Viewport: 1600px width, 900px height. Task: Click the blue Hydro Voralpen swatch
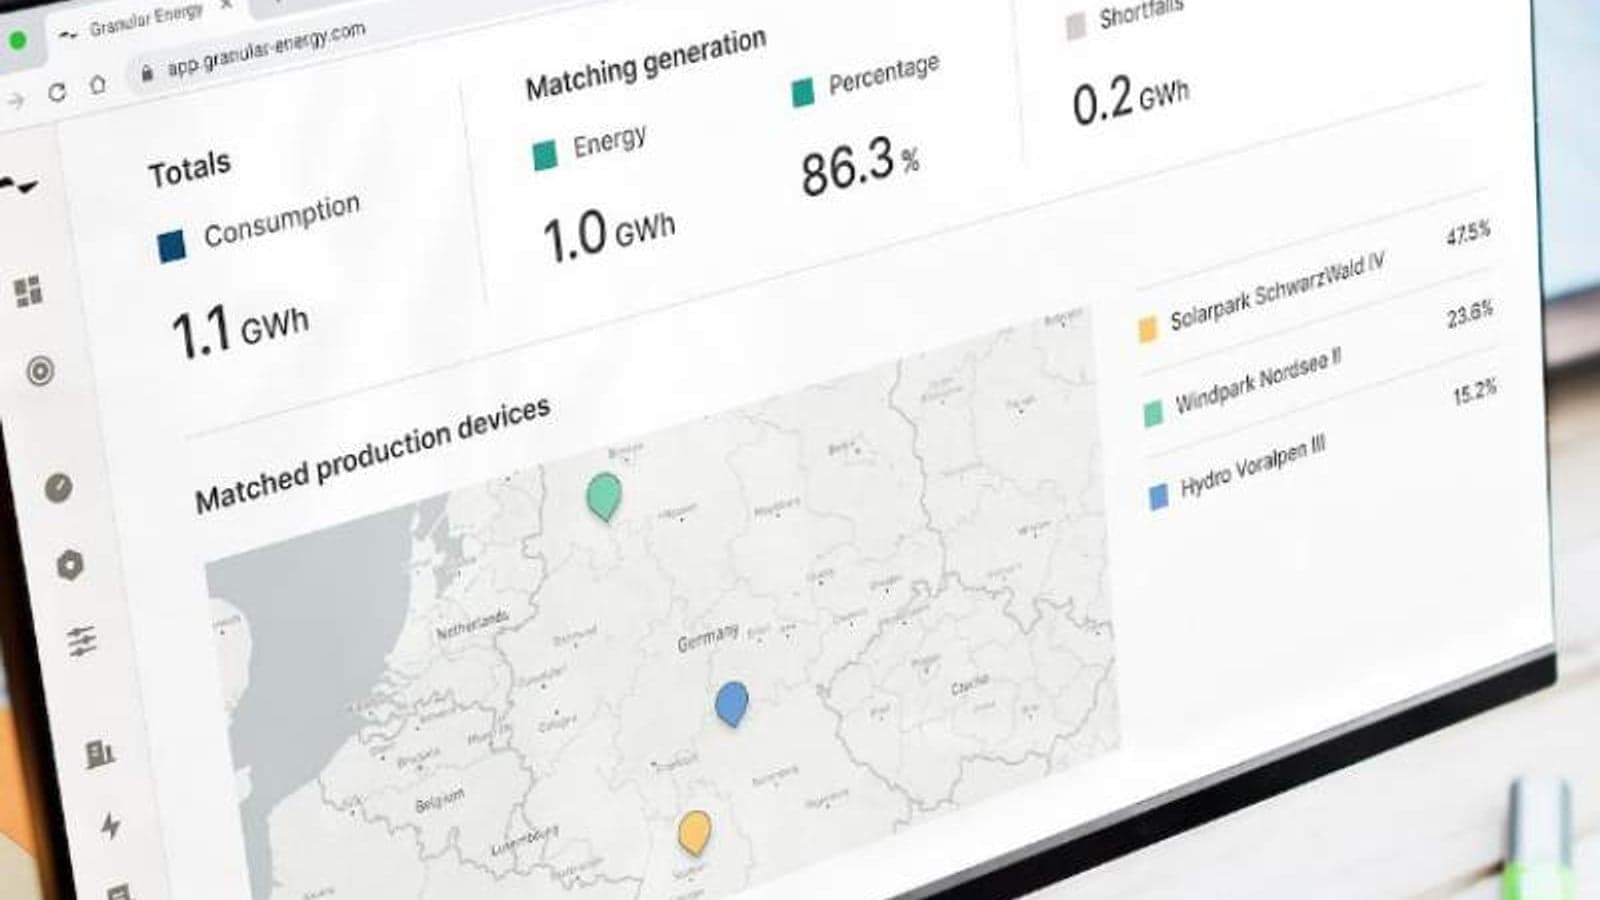pyautogui.click(x=1159, y=496)
